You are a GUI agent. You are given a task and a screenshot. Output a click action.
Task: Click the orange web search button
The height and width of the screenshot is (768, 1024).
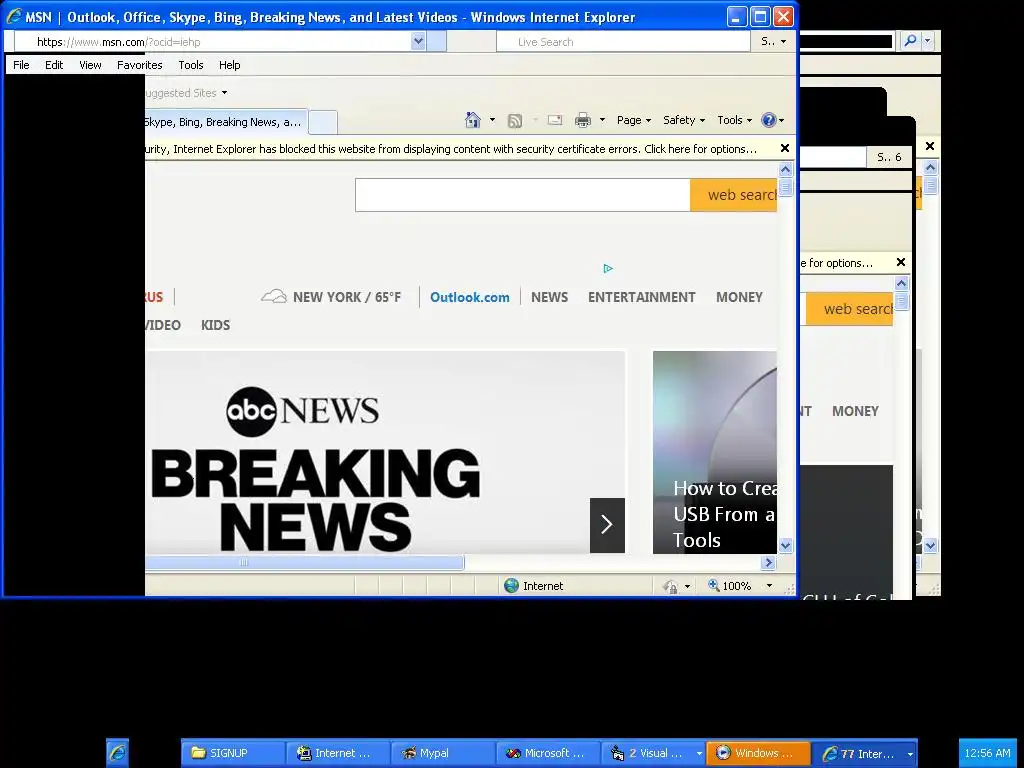(734, 195)
